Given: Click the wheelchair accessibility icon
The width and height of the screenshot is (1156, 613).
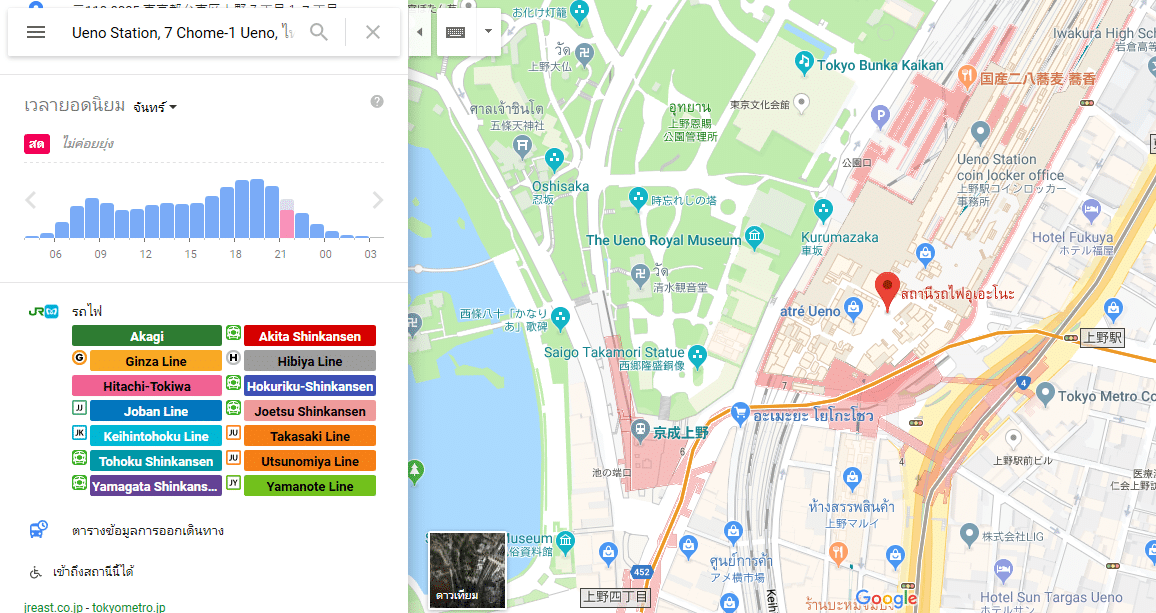Looking at the screenshot, I should [35, 572].
